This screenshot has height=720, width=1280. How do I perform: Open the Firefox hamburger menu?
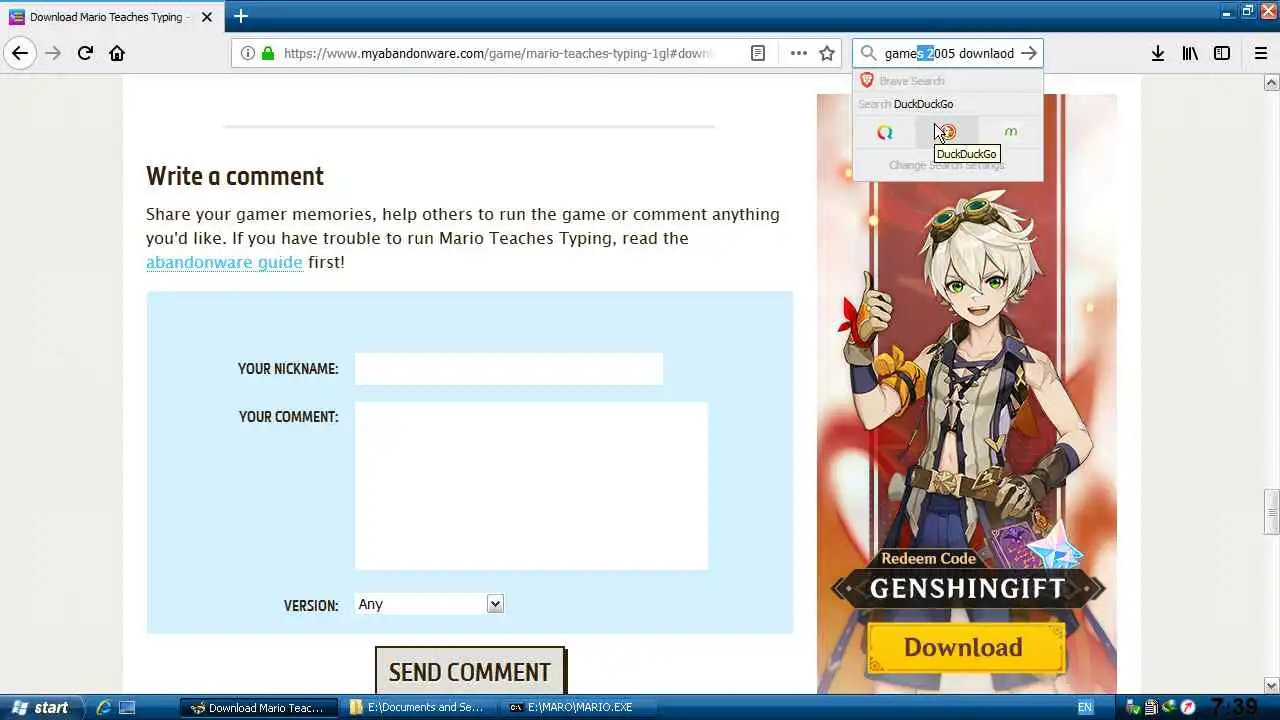coord(1260,53)
